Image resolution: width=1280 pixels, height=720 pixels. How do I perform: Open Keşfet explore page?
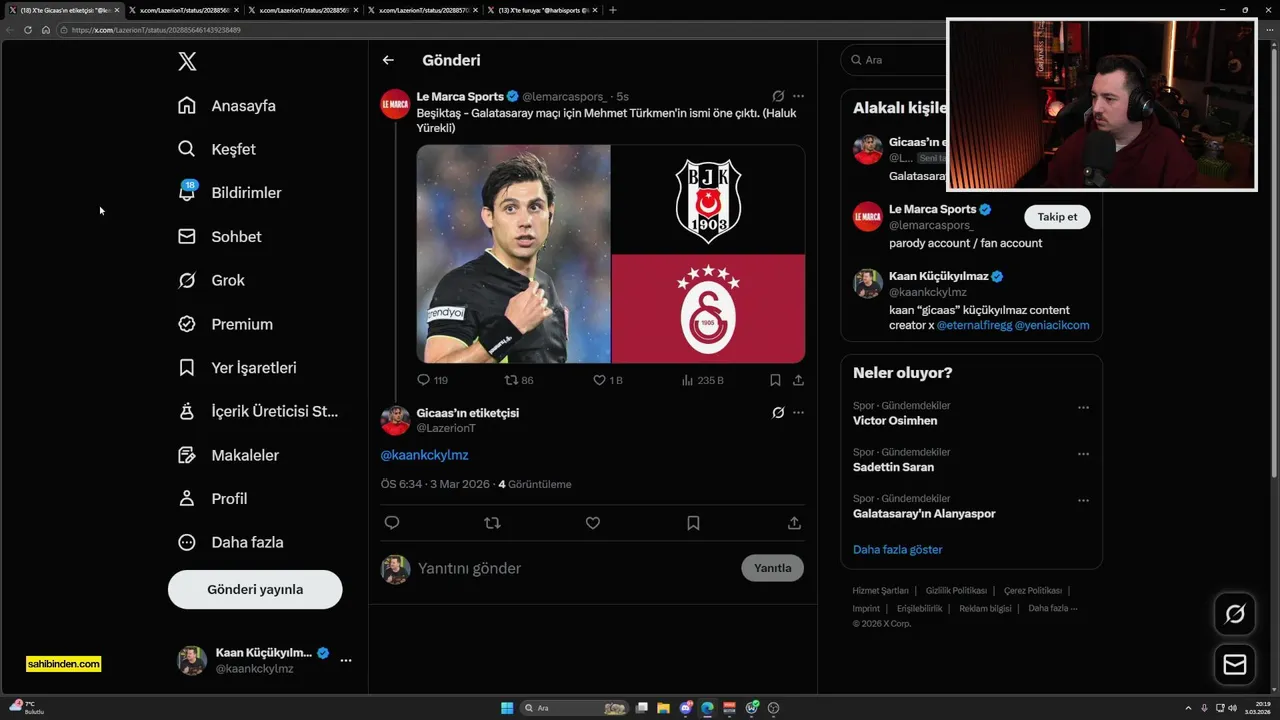217,149
